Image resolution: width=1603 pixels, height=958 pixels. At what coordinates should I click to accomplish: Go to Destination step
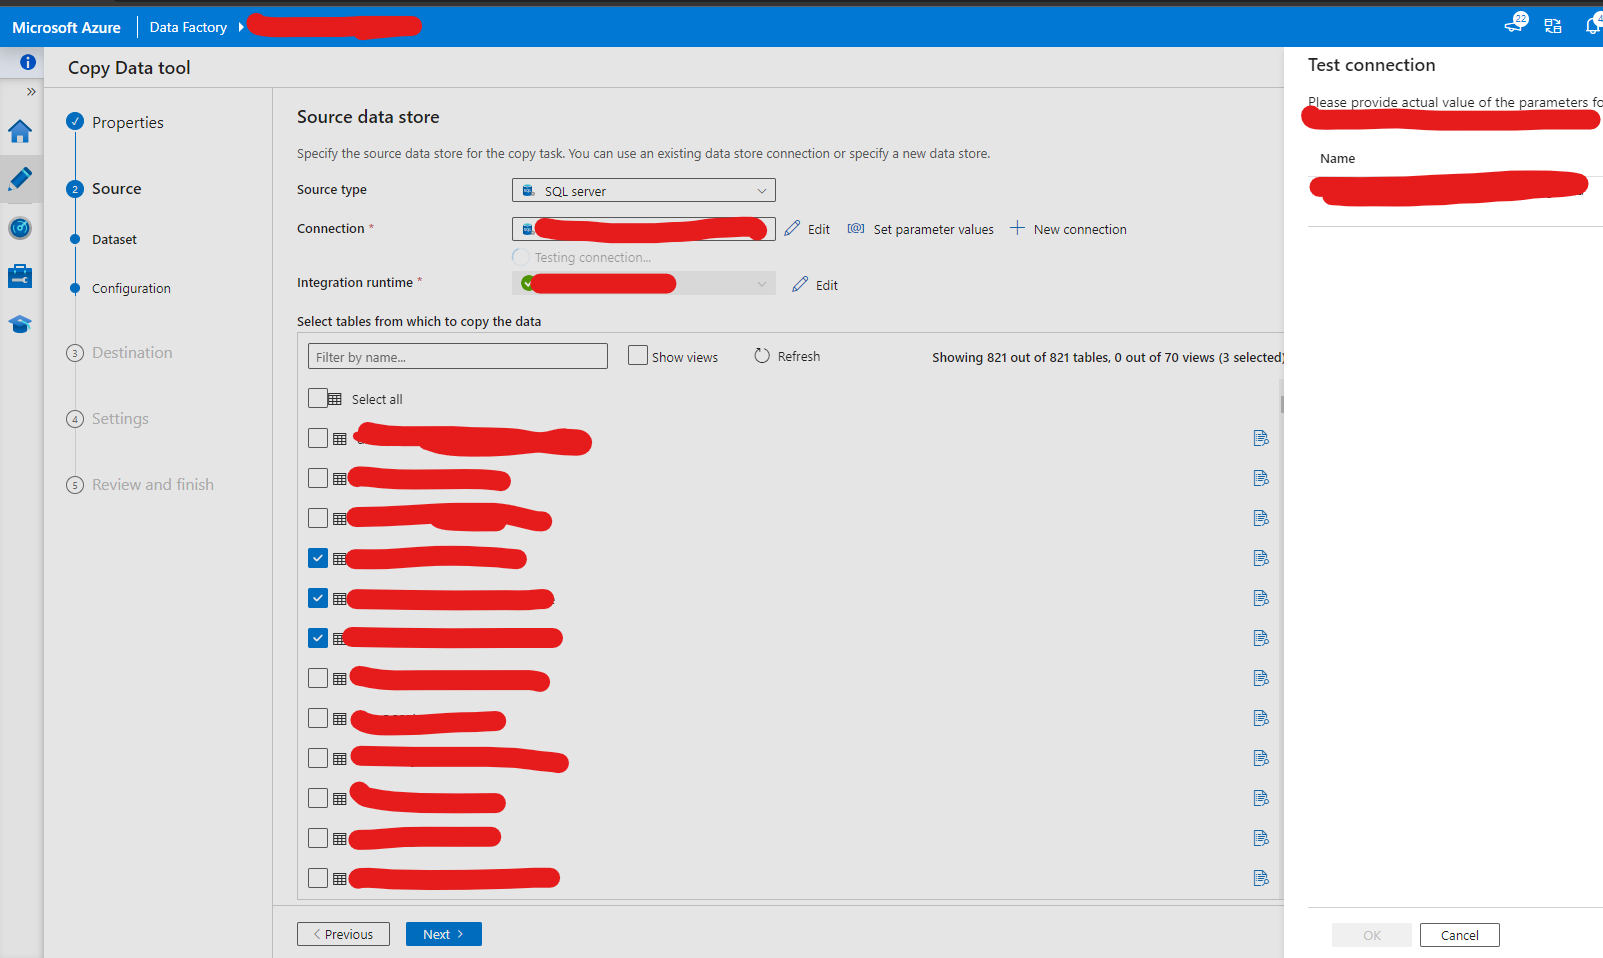coord(132,352)
